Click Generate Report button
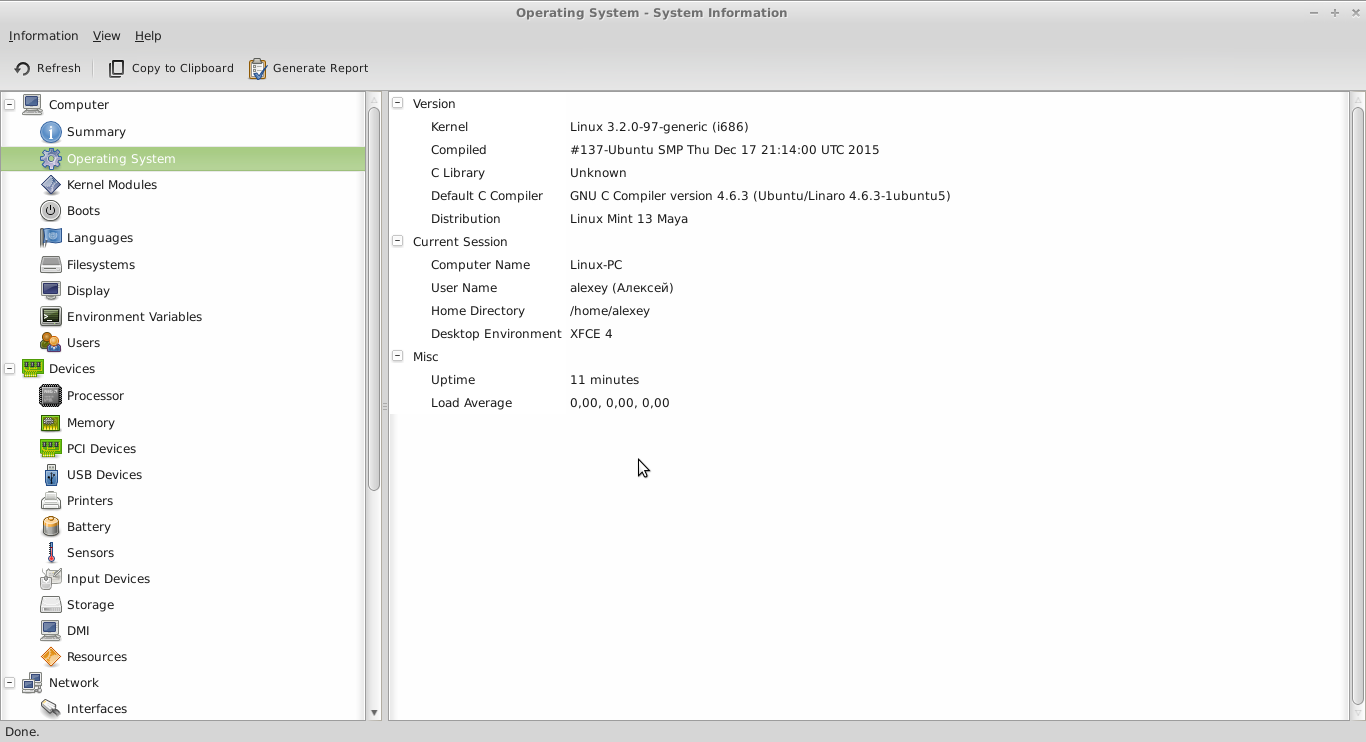This screenshot has width=1366, height=742. pyautogui.click(x=309, y=68)
